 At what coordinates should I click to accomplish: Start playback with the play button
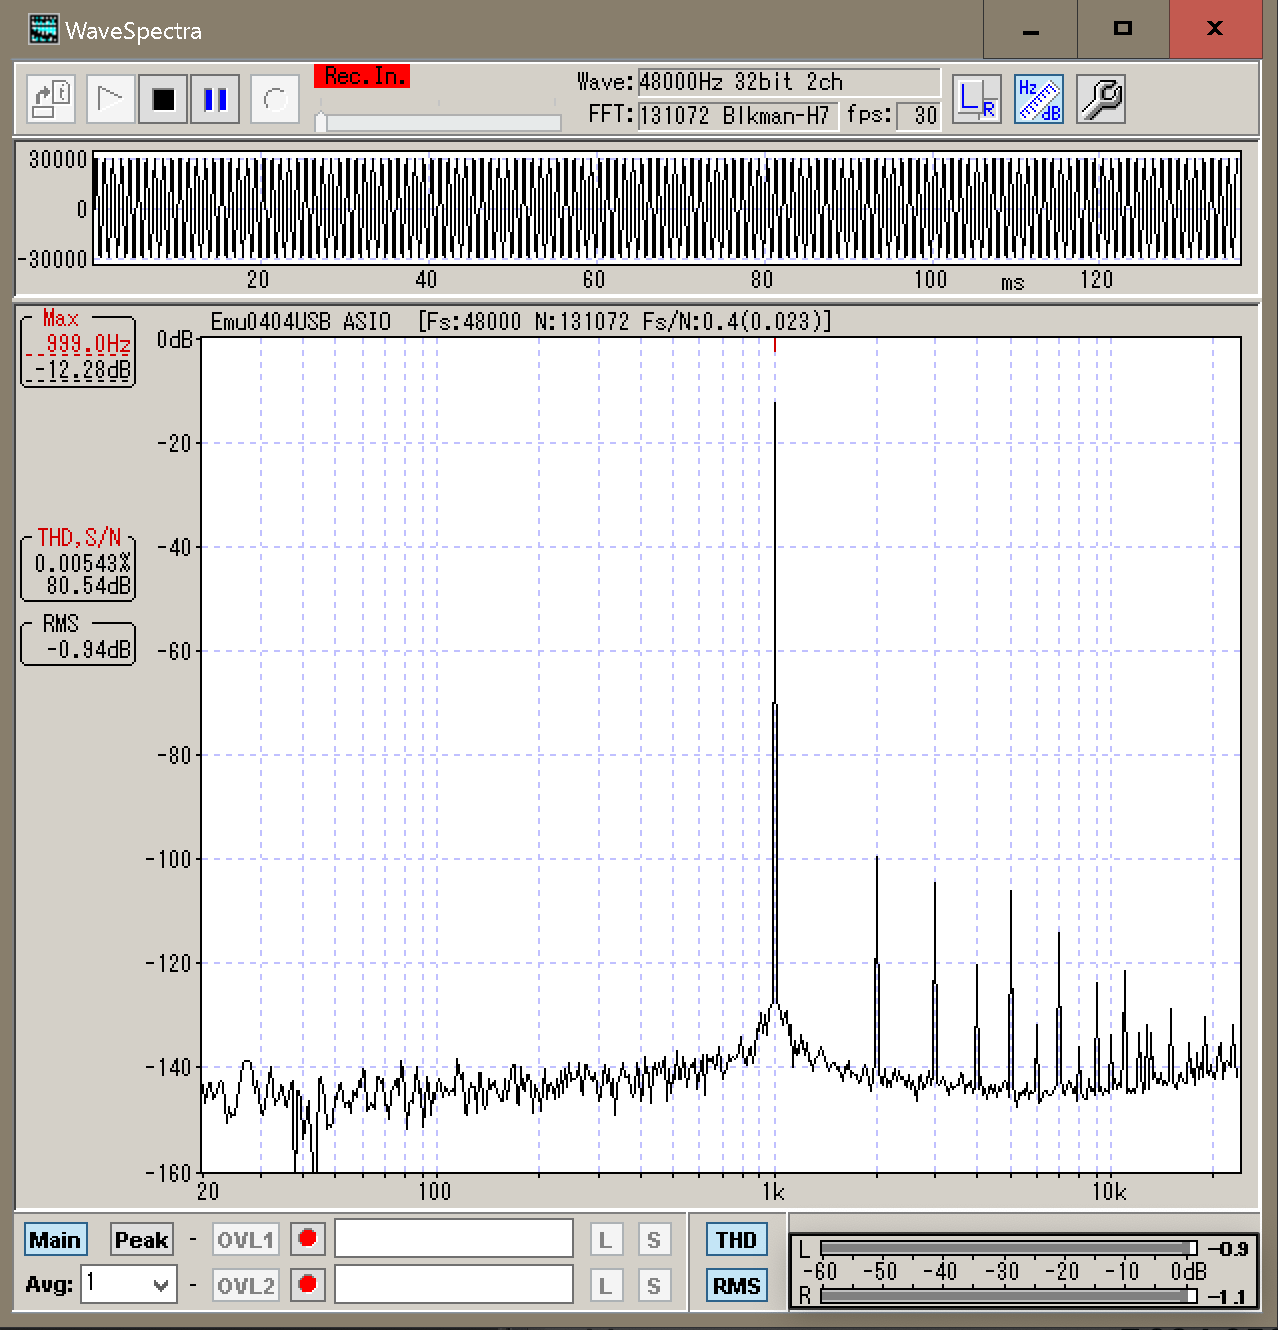[x=110, y=99]
